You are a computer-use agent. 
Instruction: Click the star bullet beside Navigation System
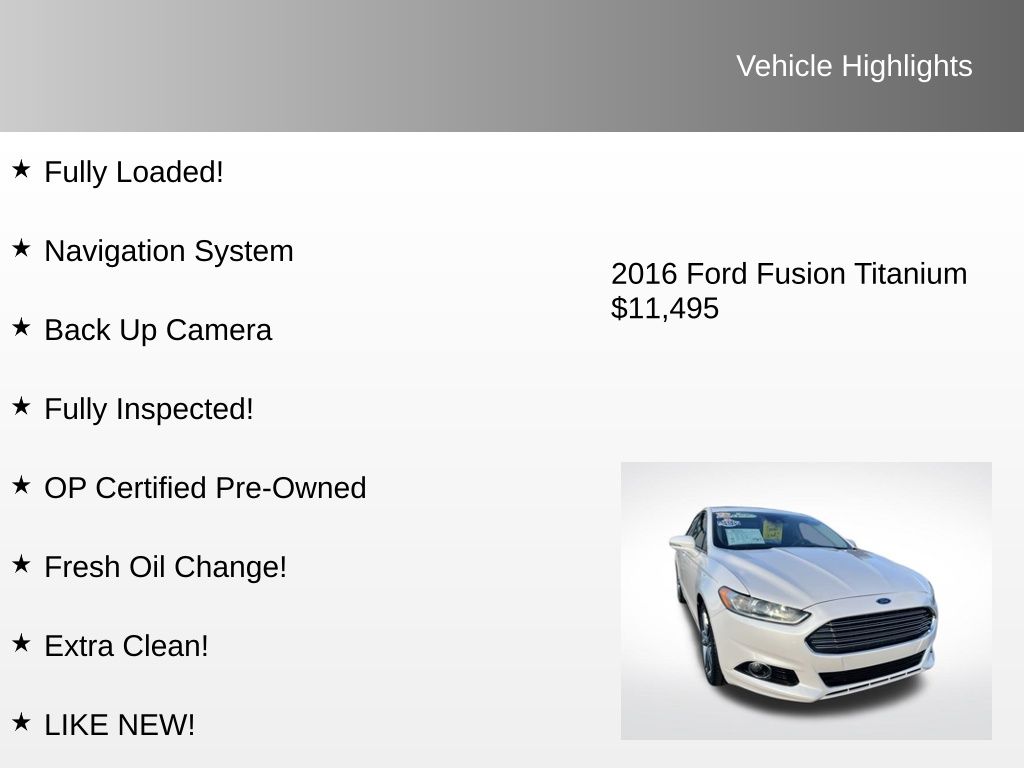pos(21,248)
